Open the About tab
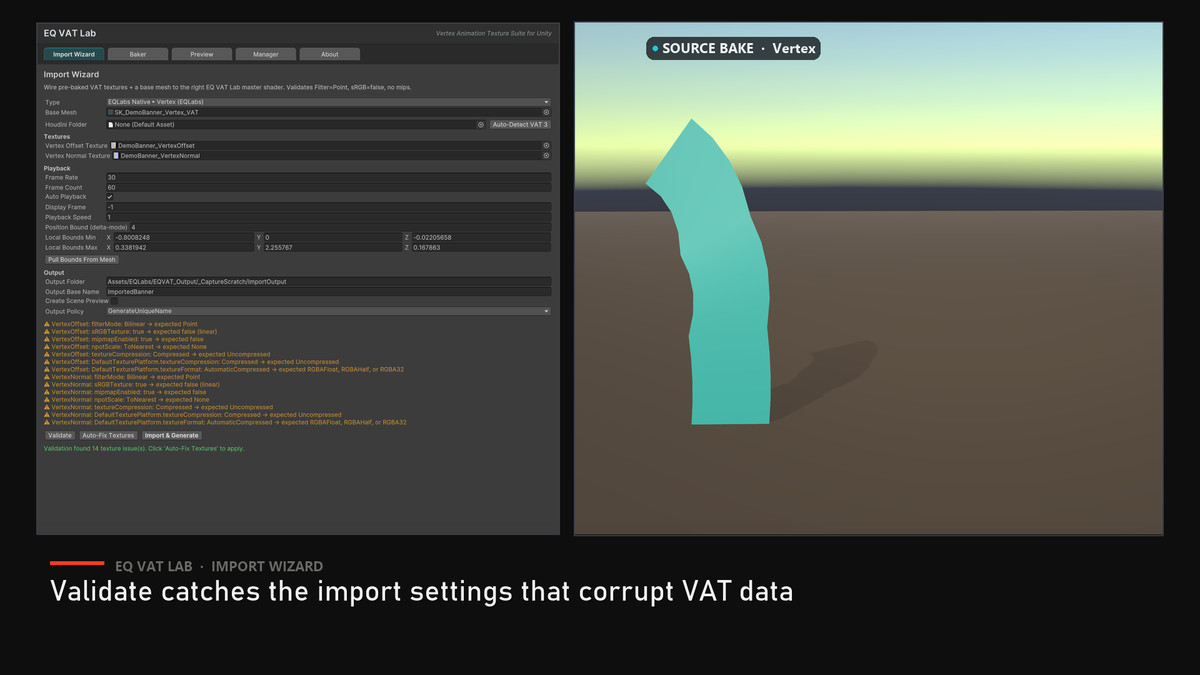The width and height of the screenshot is (1200, 675). click(330, 54)
